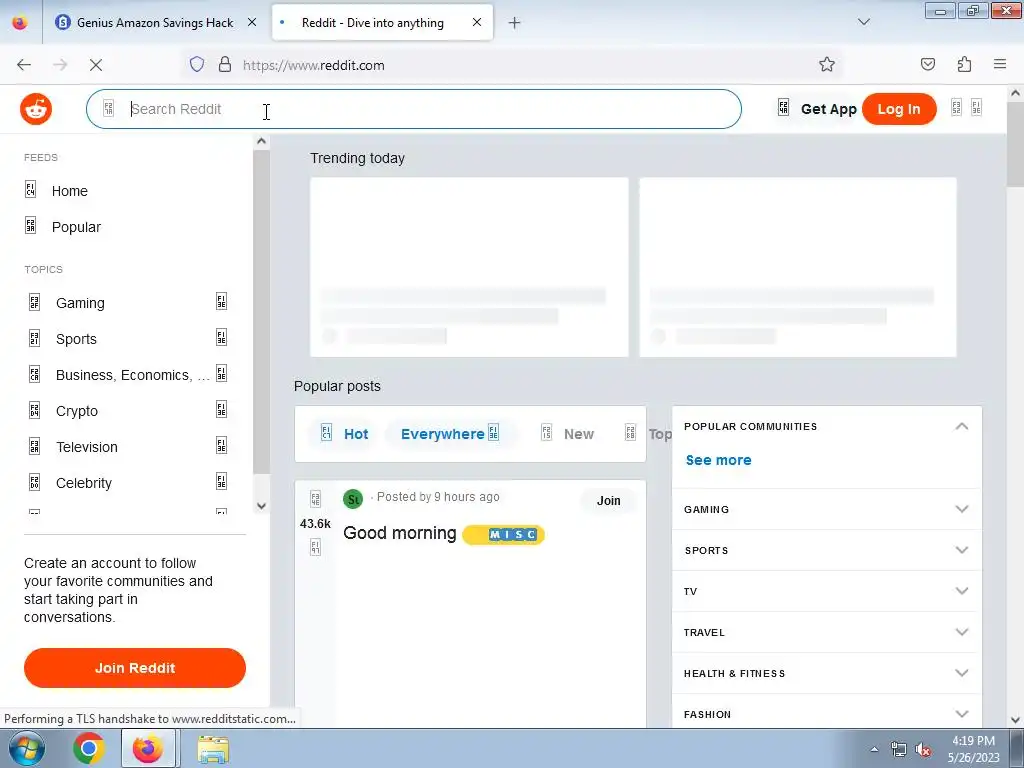Expand the GAMING communities section
This screenshot has width=1024, height=768.
(961, 509)
